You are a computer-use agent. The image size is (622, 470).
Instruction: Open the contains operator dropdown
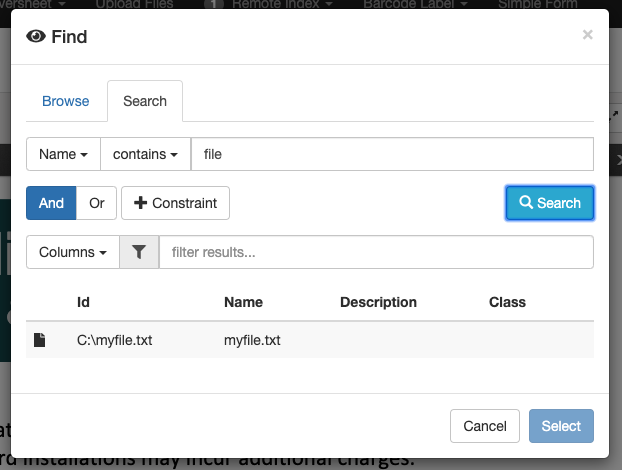[x=145, y=154]
